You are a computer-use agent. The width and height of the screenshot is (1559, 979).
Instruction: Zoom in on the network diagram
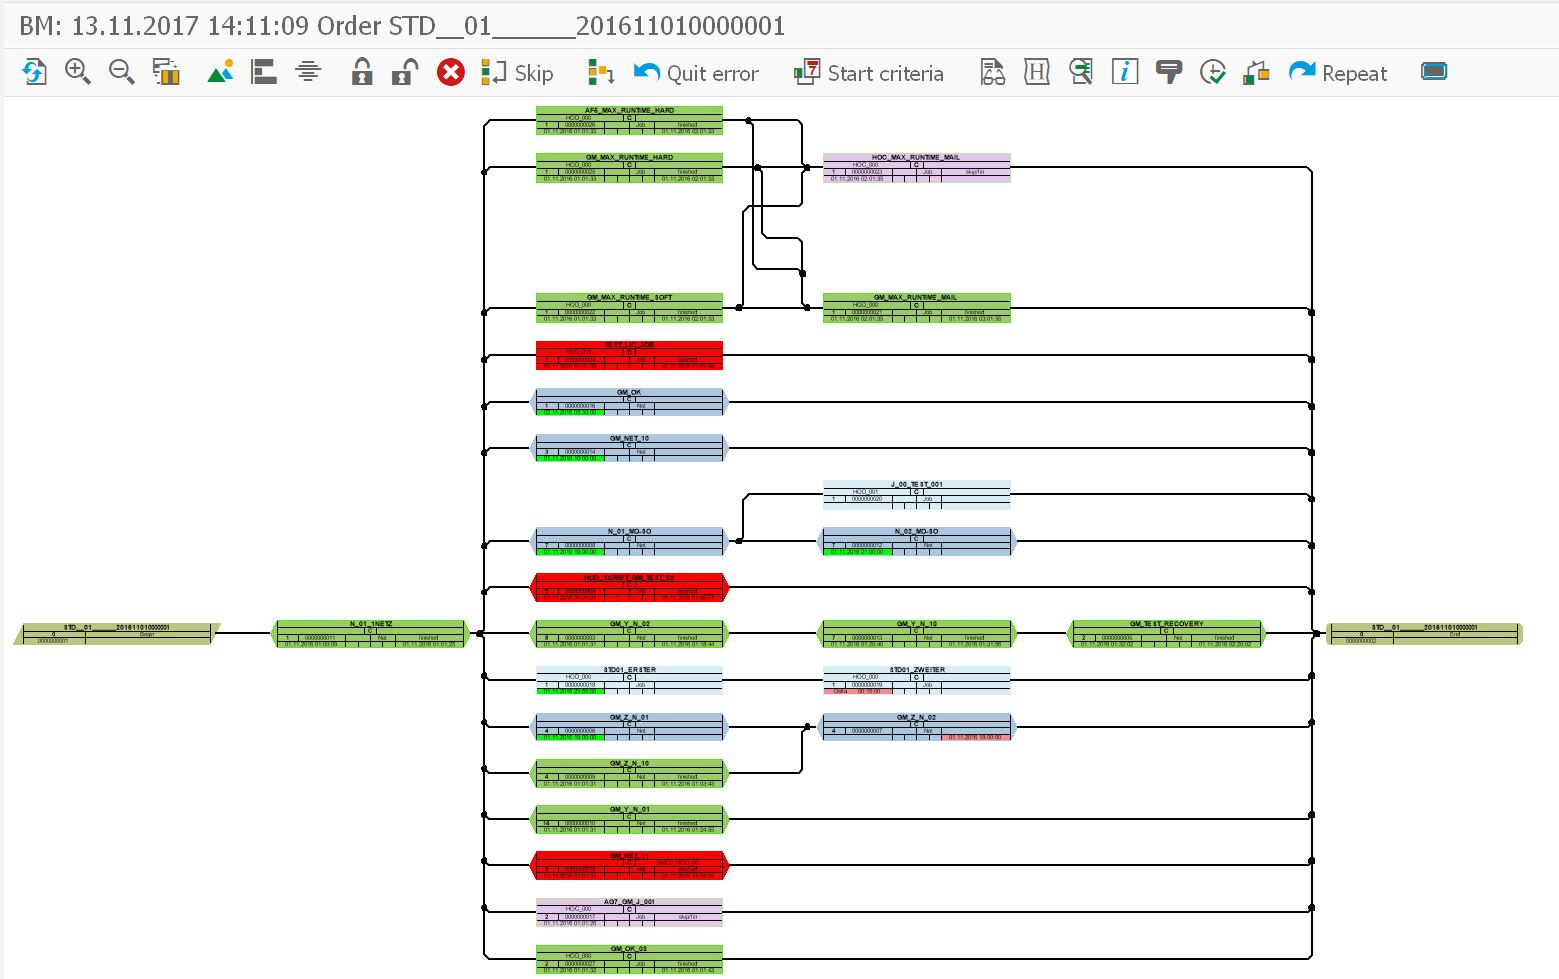click(x=77, y=72)
